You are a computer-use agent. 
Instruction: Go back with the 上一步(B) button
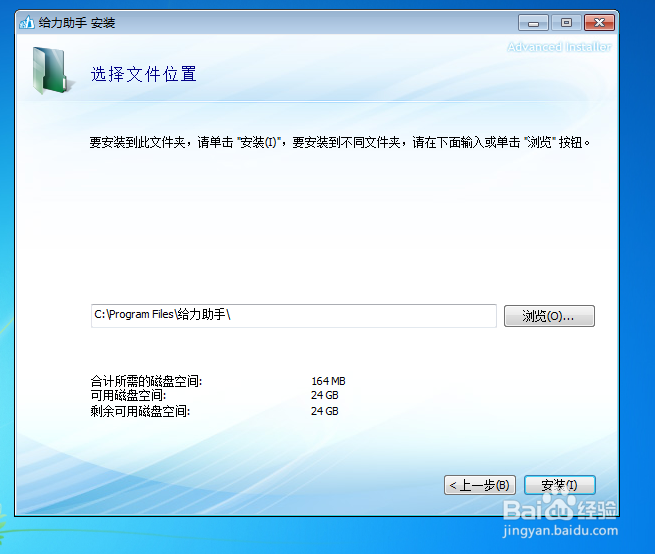click(x=480, y=485)
